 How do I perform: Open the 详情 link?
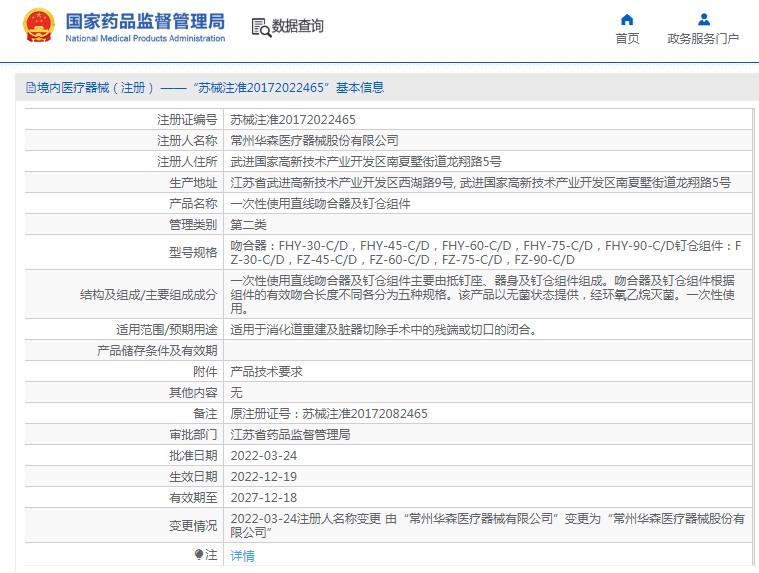coord(243,556)
